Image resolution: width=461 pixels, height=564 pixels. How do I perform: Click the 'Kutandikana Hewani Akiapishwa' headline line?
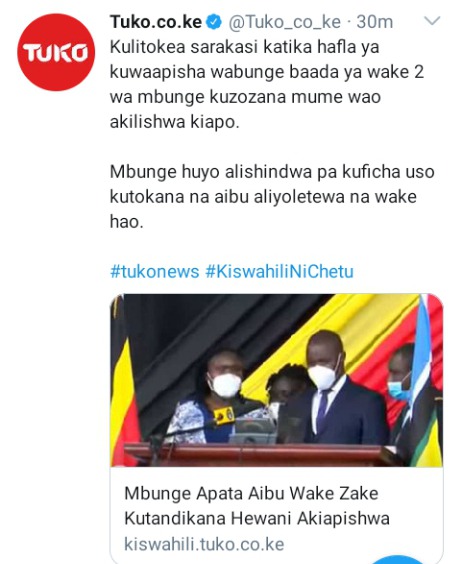[x=257, y=518]
